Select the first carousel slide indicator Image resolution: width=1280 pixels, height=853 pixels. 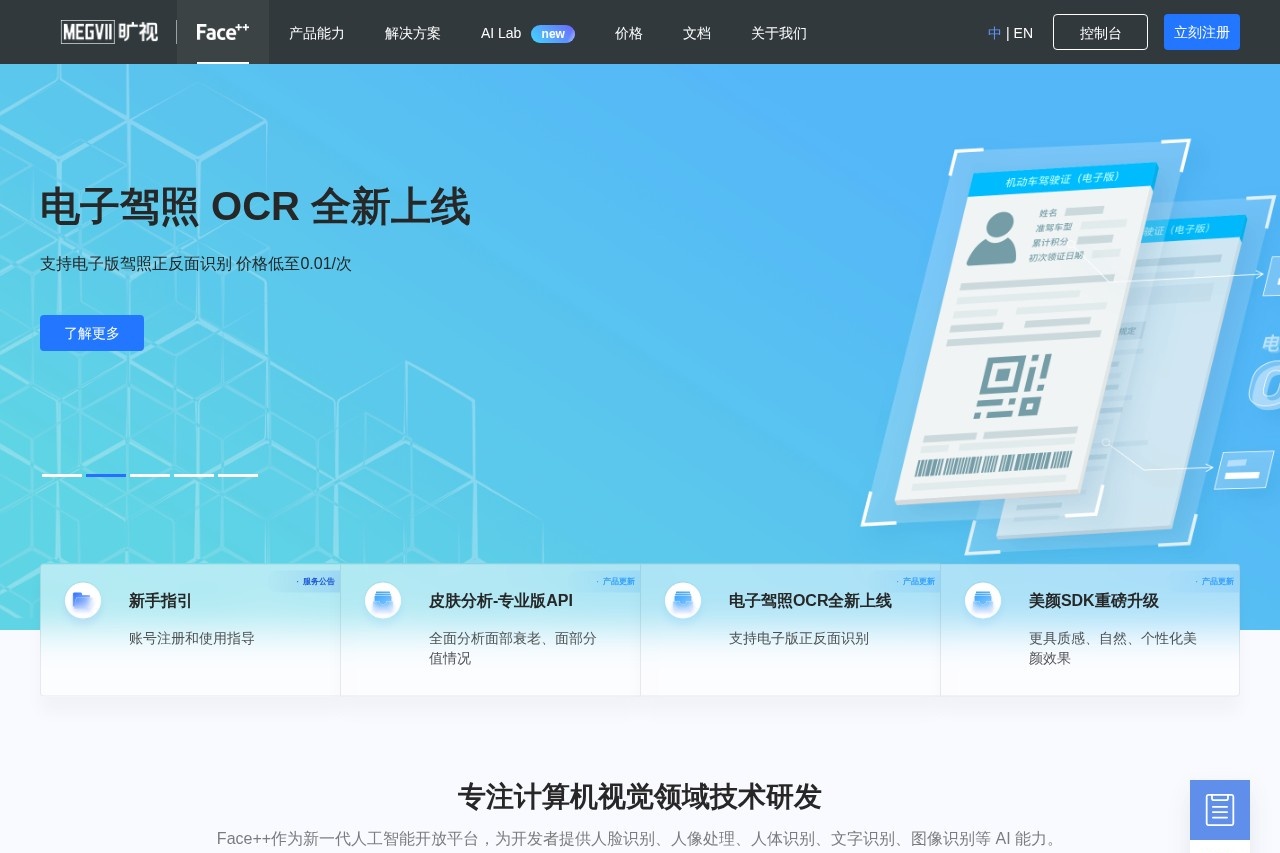[62, 475]
